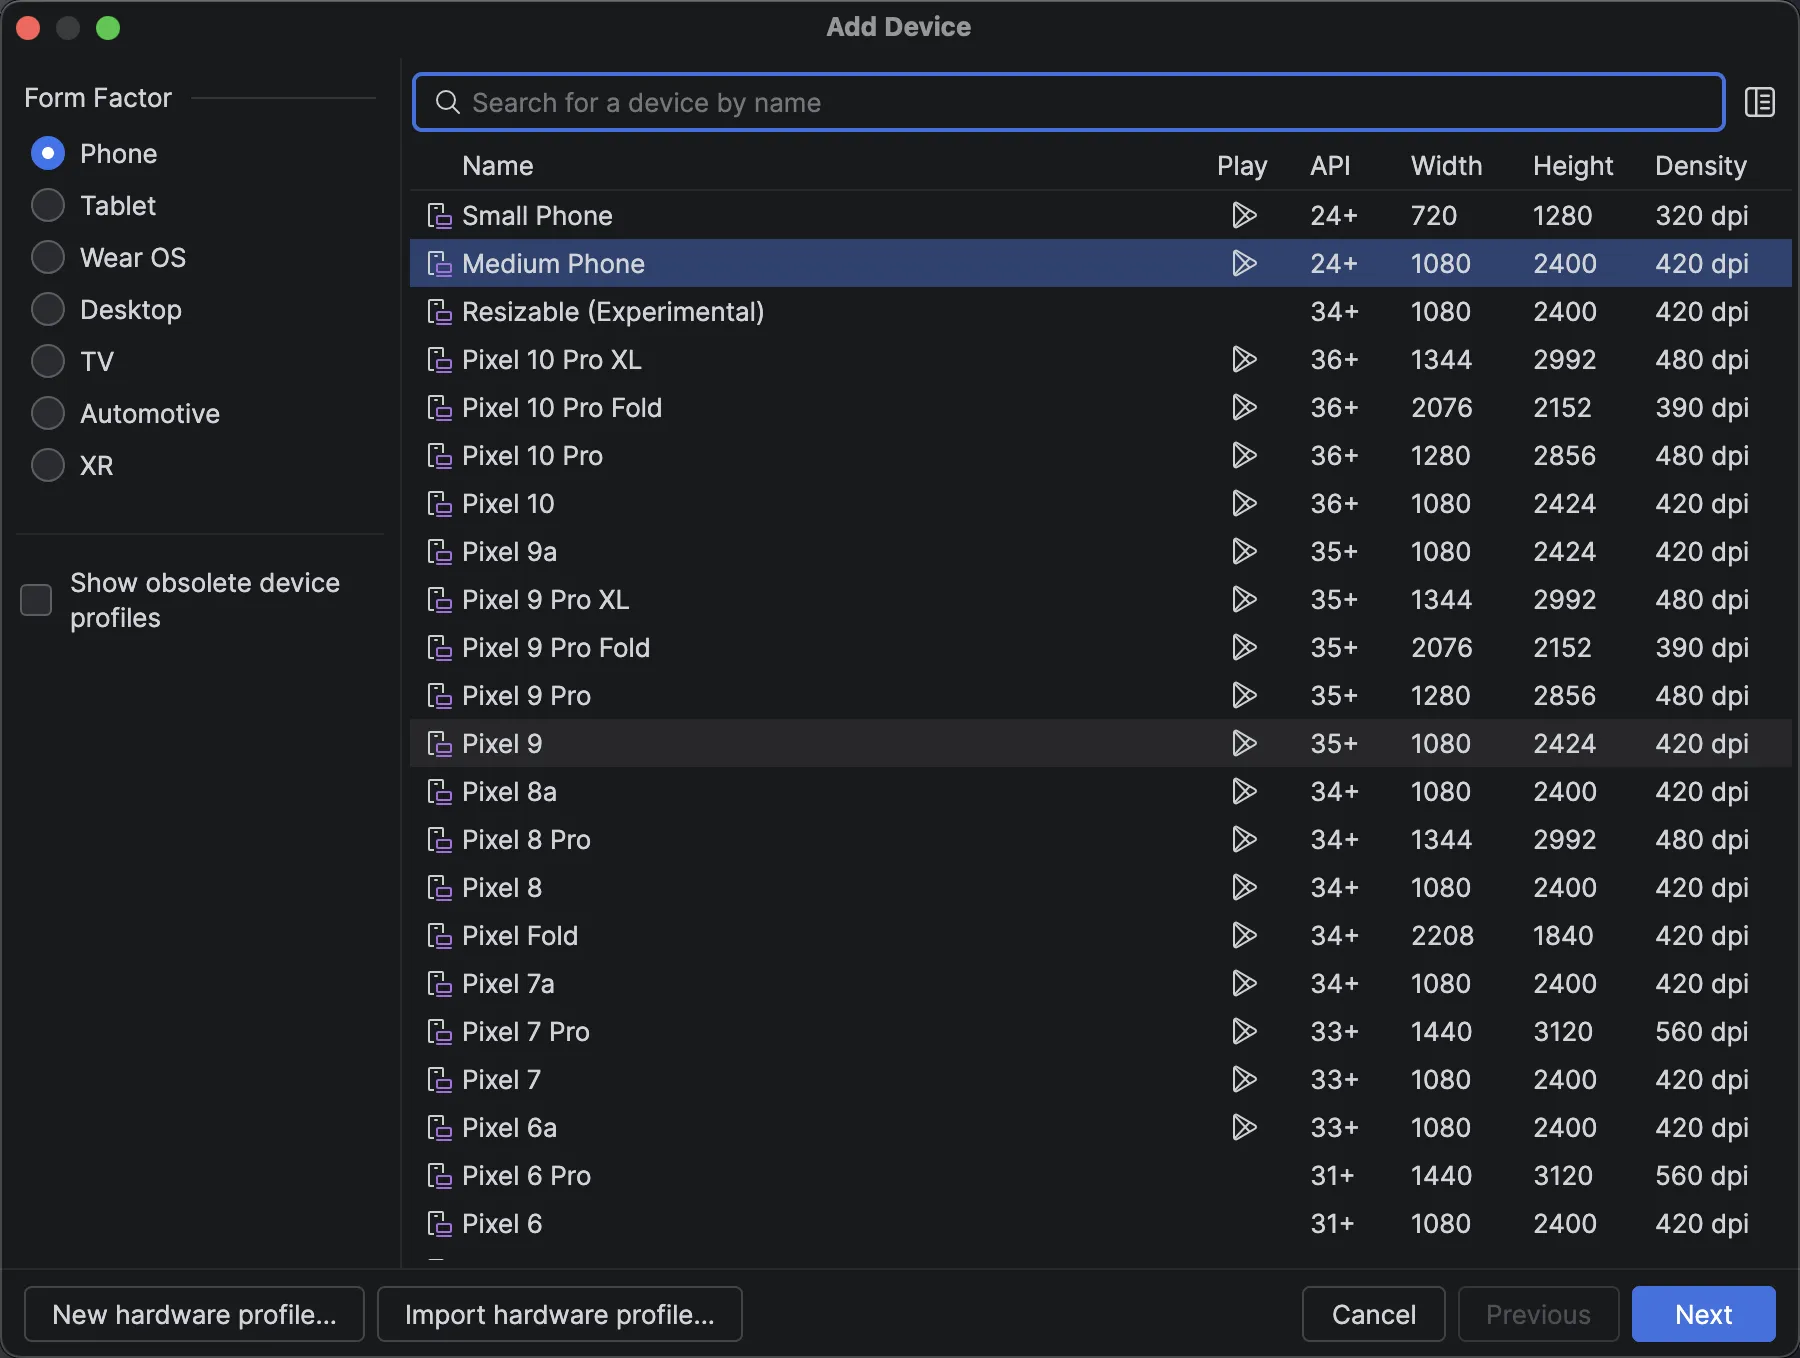Click the Previous button
The width and height of the screenshot is (1800, 1358).
(x=1538, y=1314)
